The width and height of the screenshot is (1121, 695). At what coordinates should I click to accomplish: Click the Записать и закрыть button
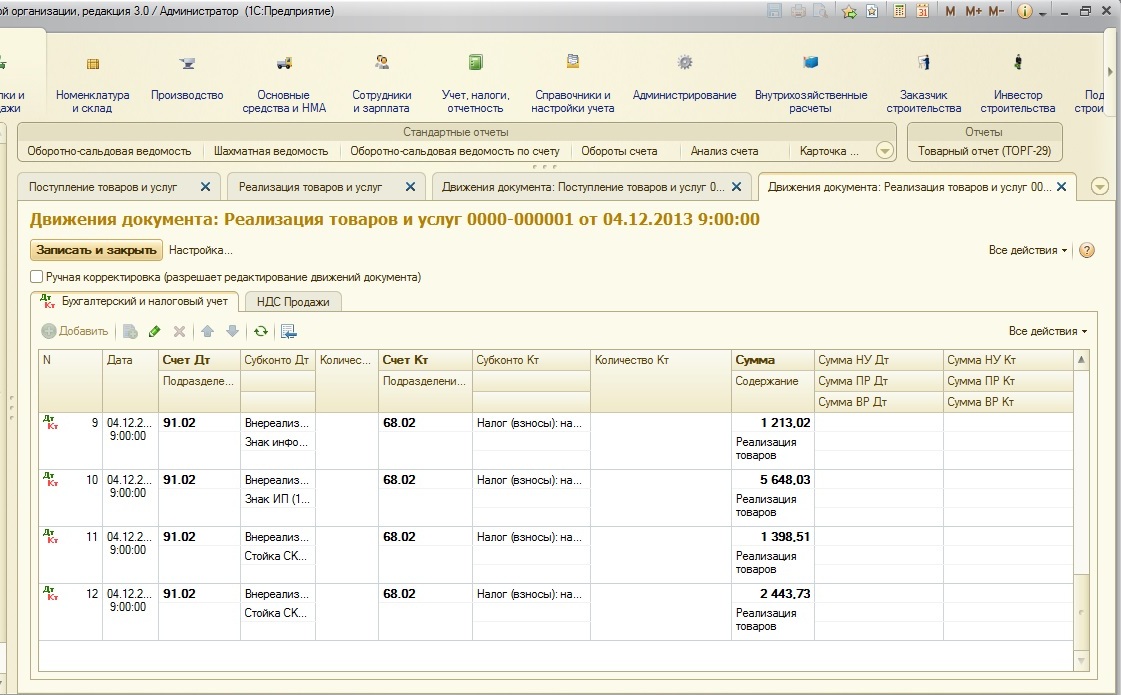(x=96, y=250)
